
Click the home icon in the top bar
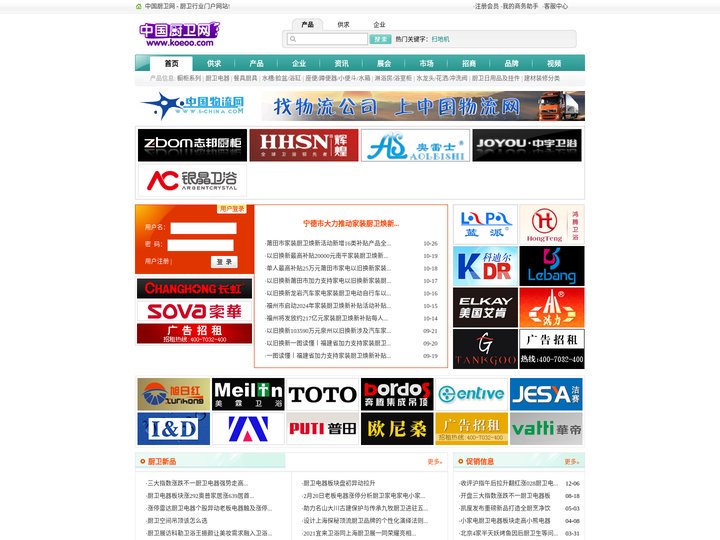coord(139,6)
